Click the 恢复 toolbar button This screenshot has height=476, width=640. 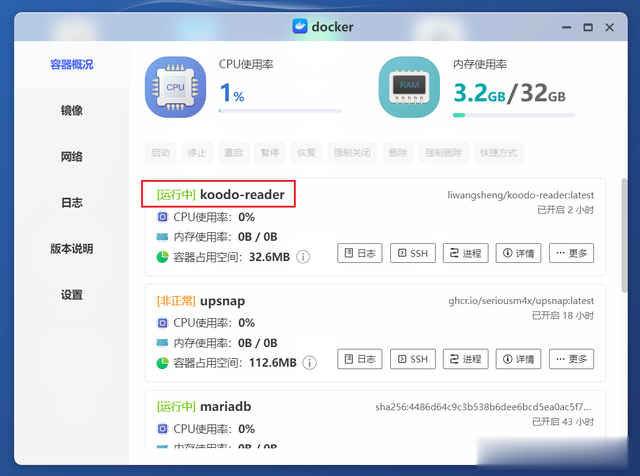pos(307,153)
